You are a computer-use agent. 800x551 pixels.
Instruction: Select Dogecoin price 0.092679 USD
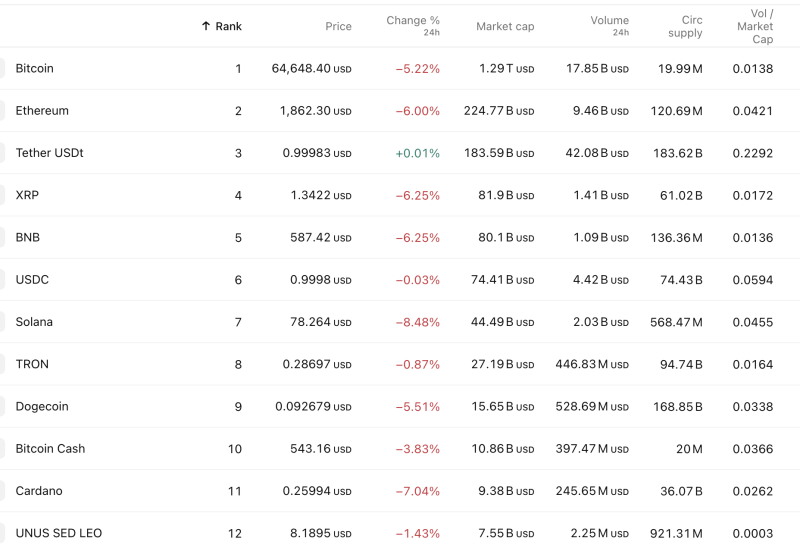[313, 407]
